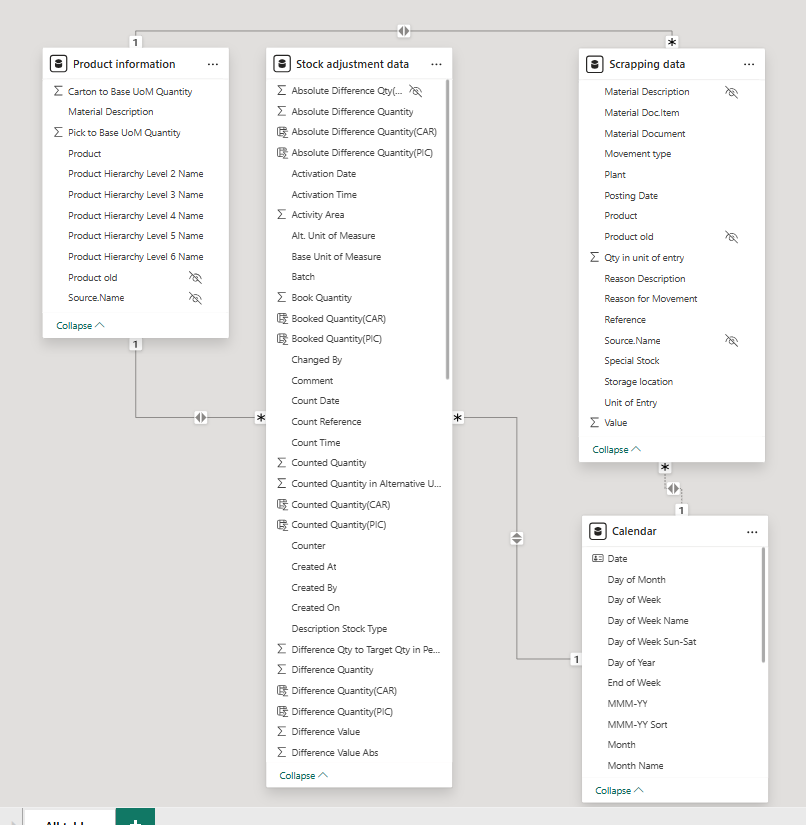The image size is (806, 825).
Task: Click sigma icon next to Carton to Base UoM Quantity
Action: point(58,91)
